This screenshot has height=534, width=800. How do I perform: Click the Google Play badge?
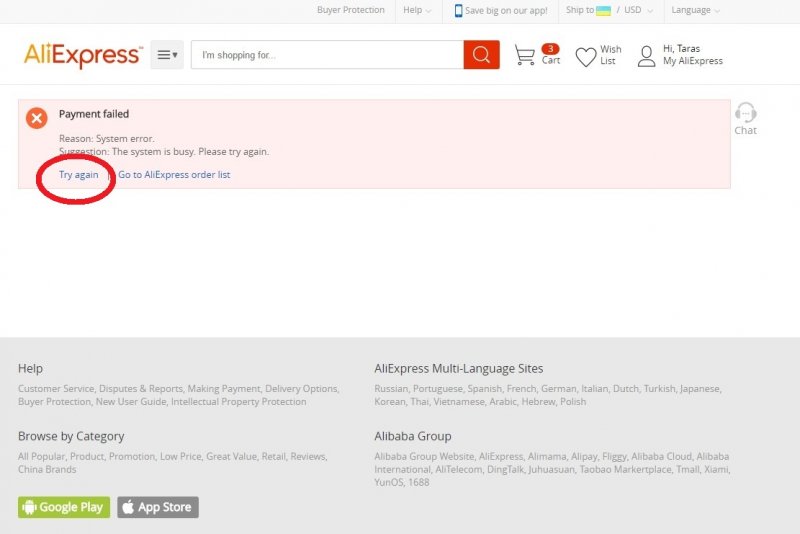pos(64,507)
